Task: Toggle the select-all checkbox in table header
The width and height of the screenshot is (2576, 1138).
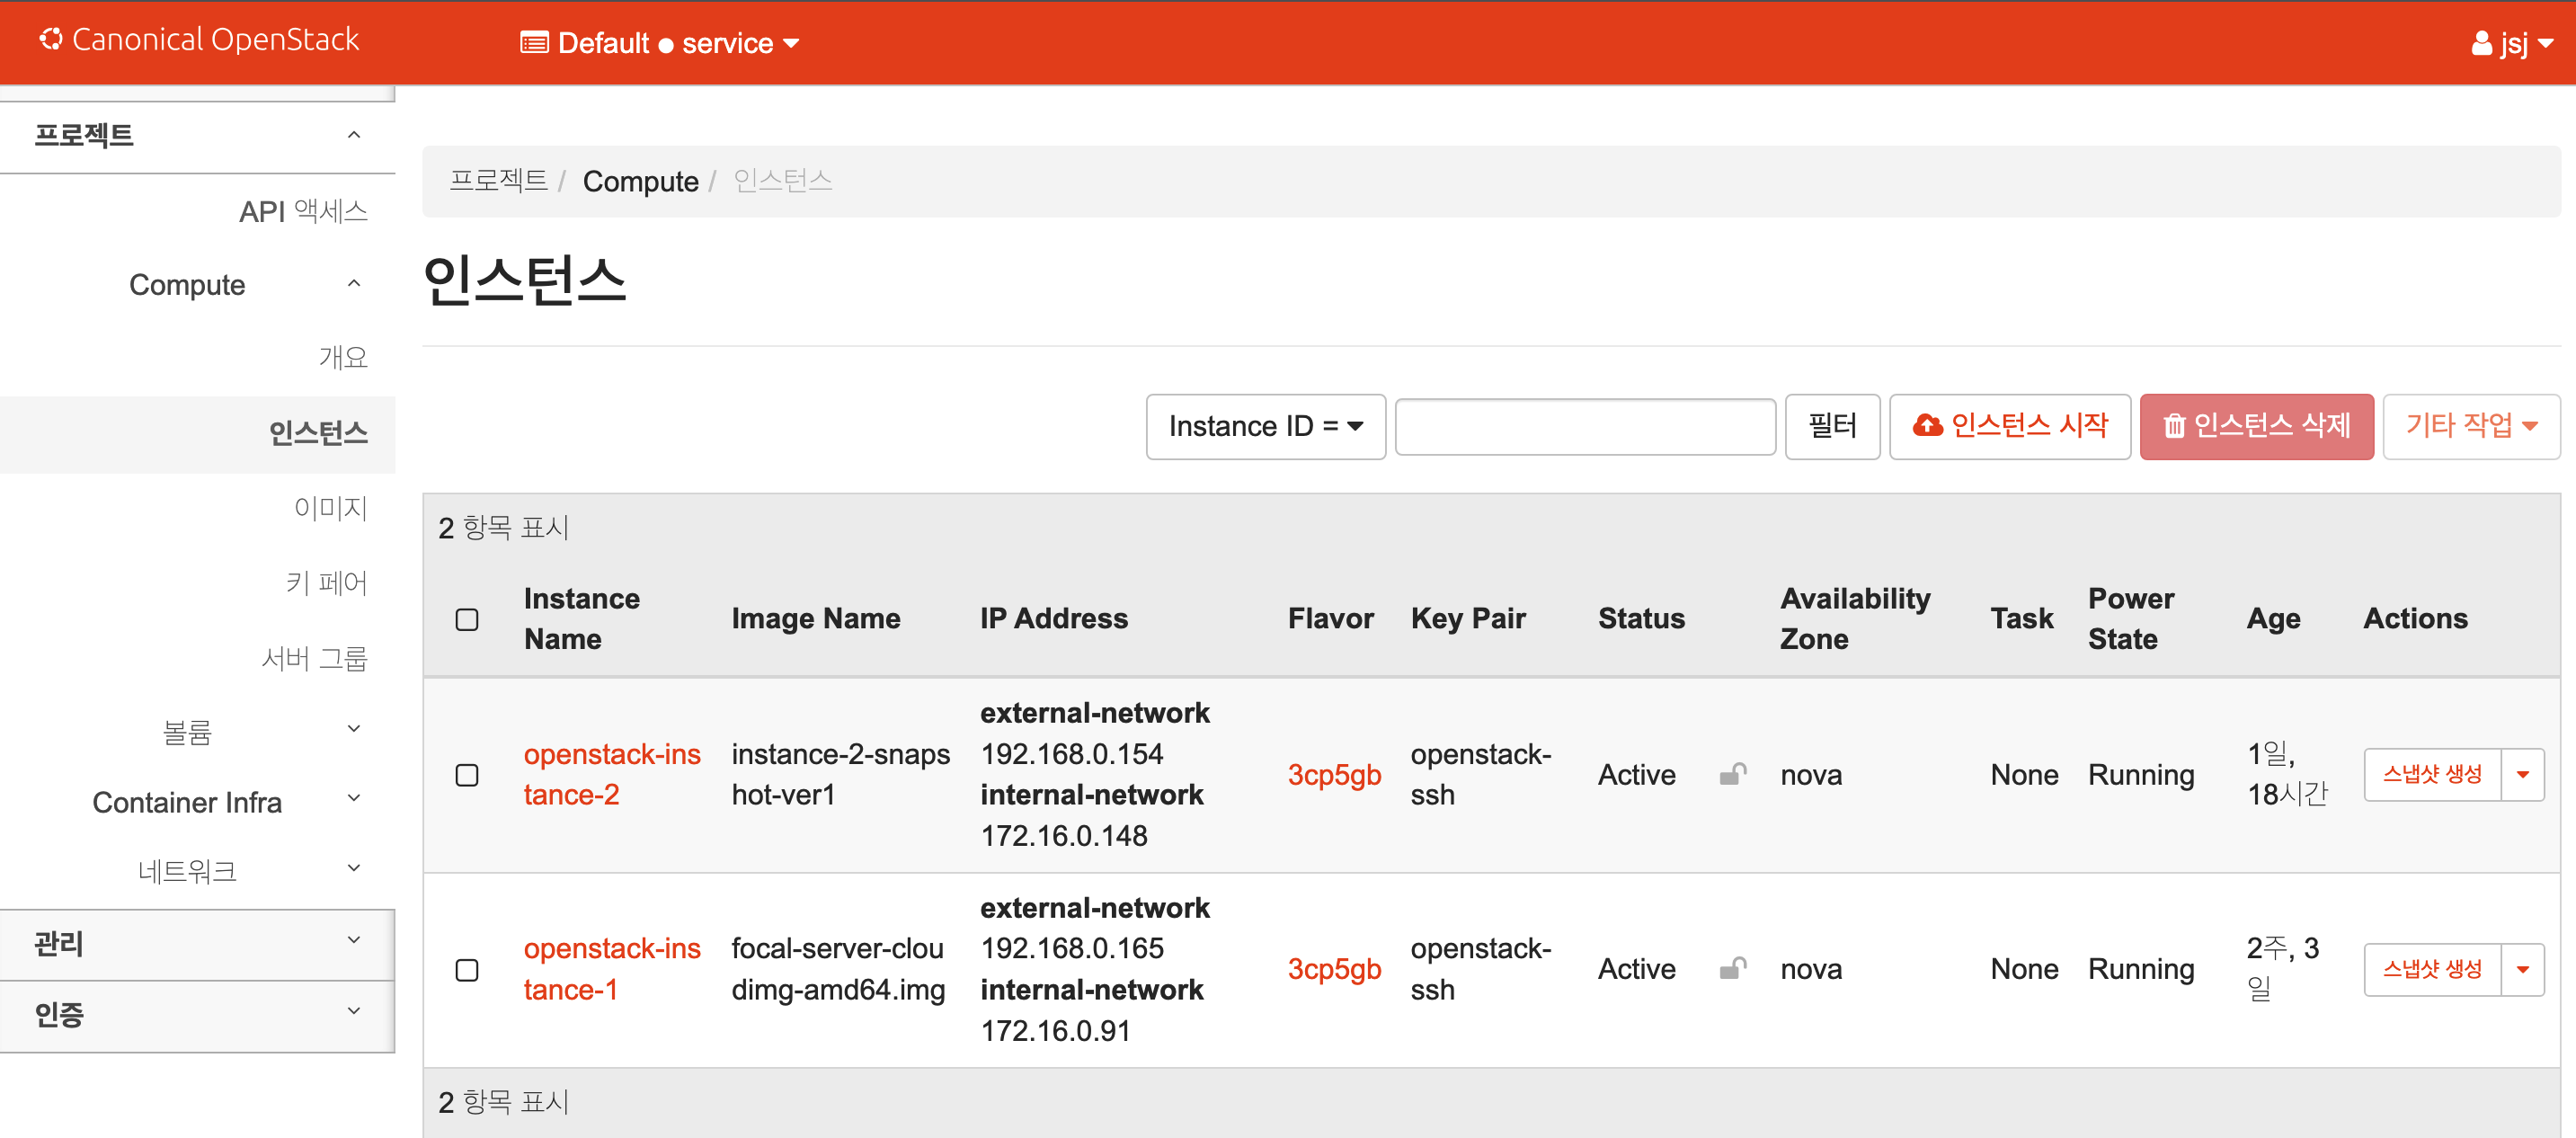Action: 467,619
